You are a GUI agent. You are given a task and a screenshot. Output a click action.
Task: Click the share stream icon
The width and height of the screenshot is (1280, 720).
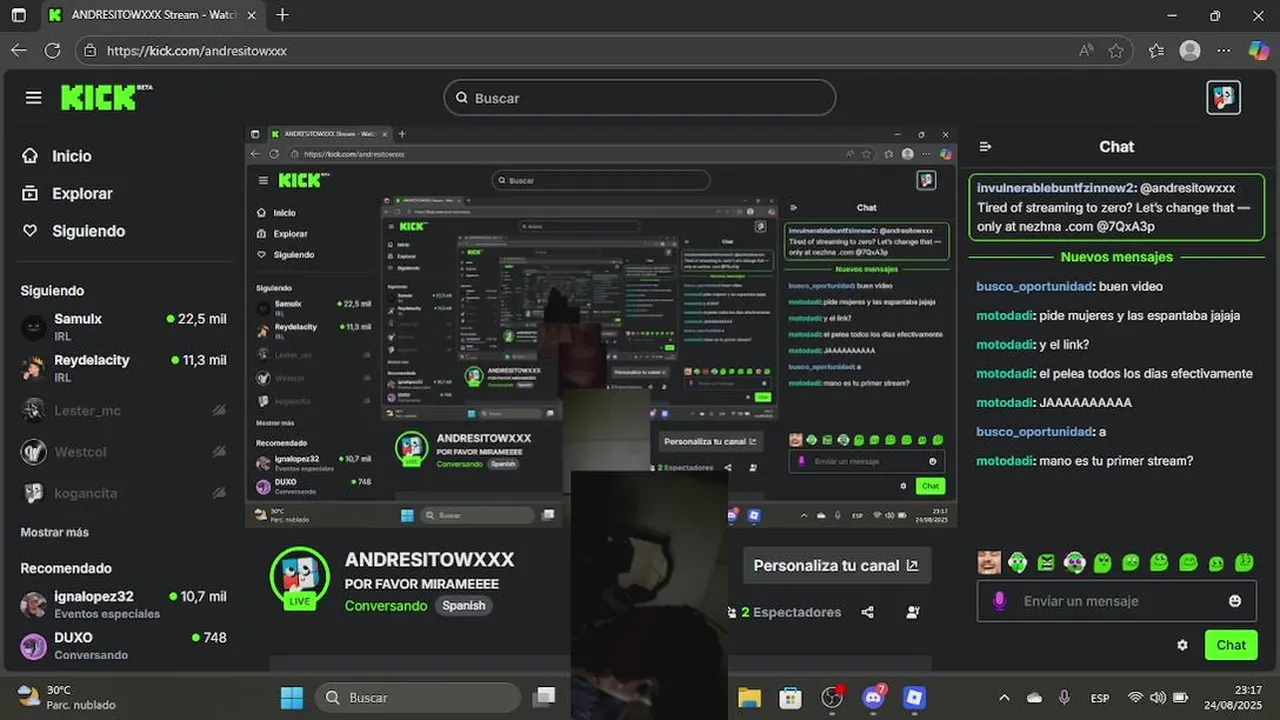pos(867,612)
